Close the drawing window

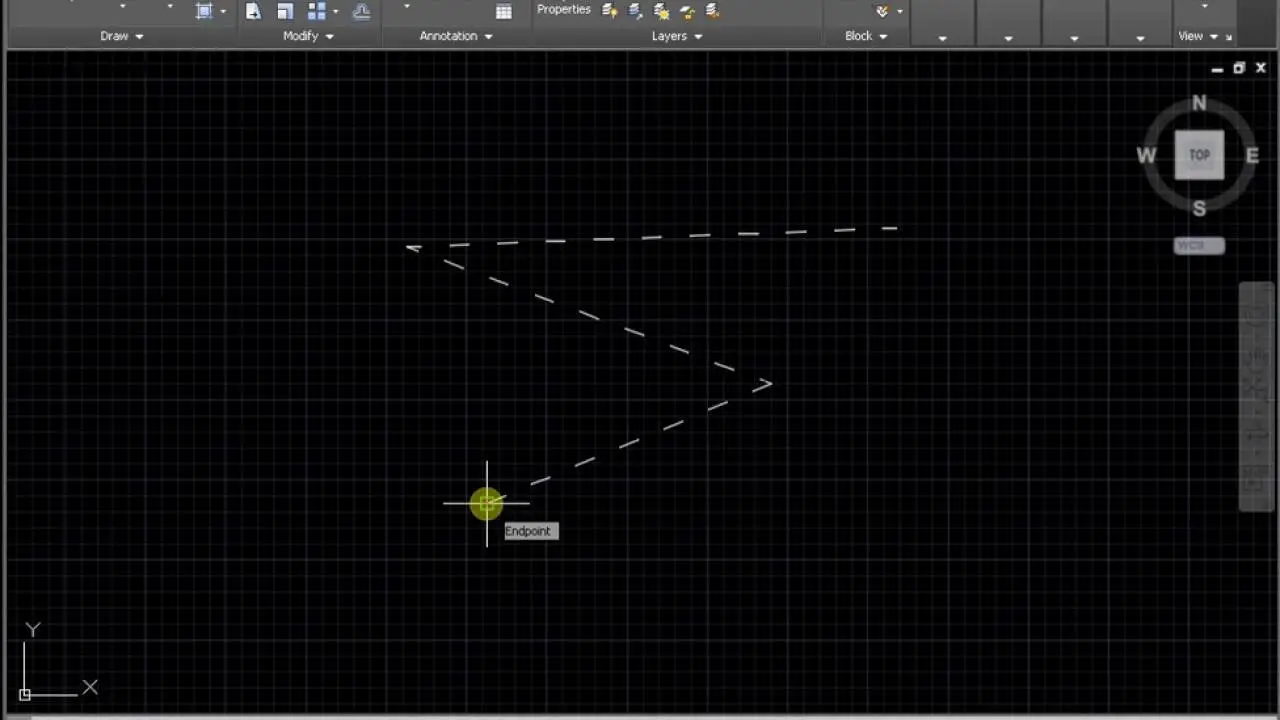click(1261, 69)
